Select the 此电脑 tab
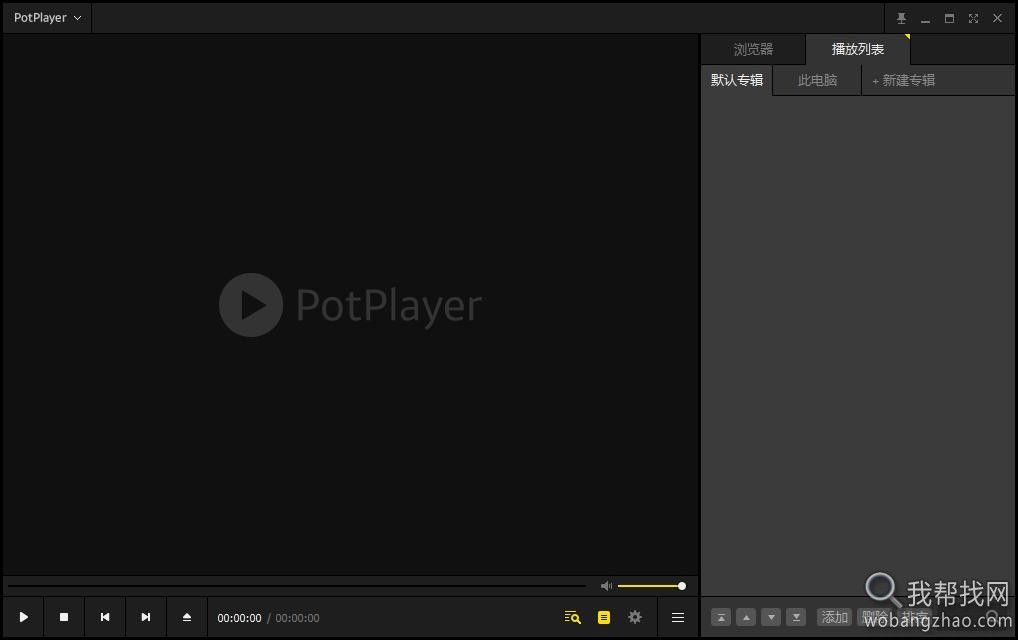This screenshot has height=640, width=1018. click(x=817, y=80)
